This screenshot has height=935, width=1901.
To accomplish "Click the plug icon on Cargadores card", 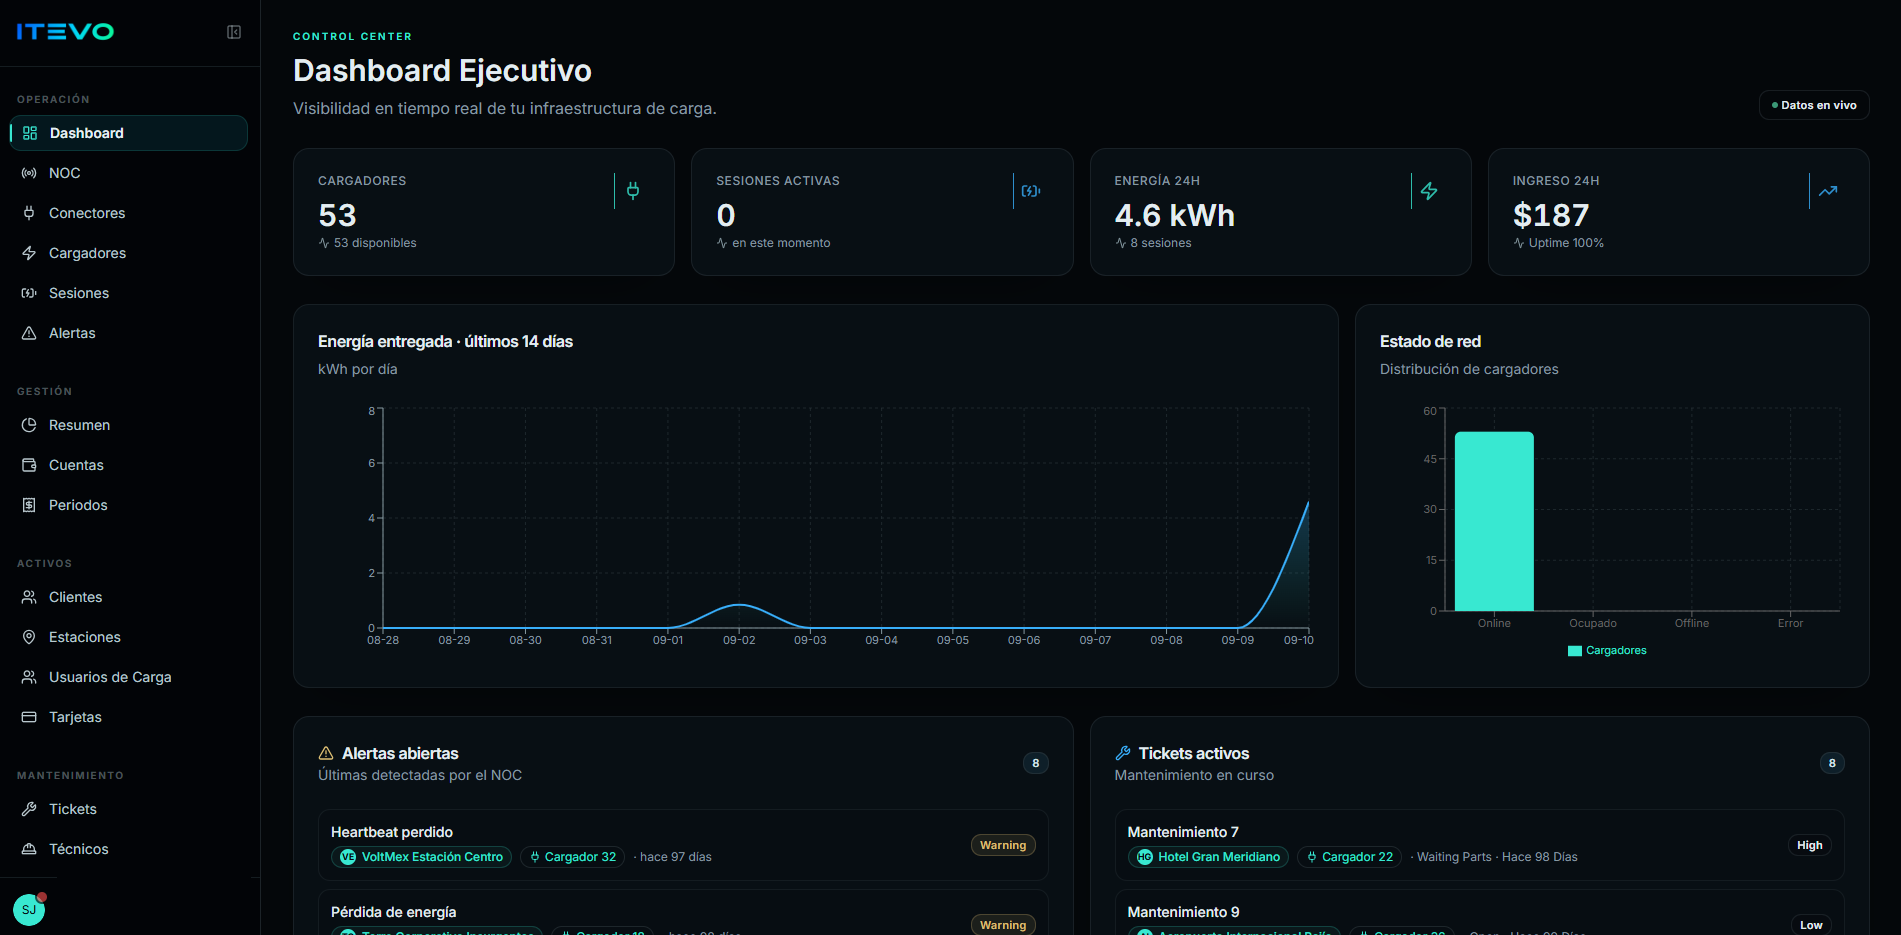I will click(633, 190).
